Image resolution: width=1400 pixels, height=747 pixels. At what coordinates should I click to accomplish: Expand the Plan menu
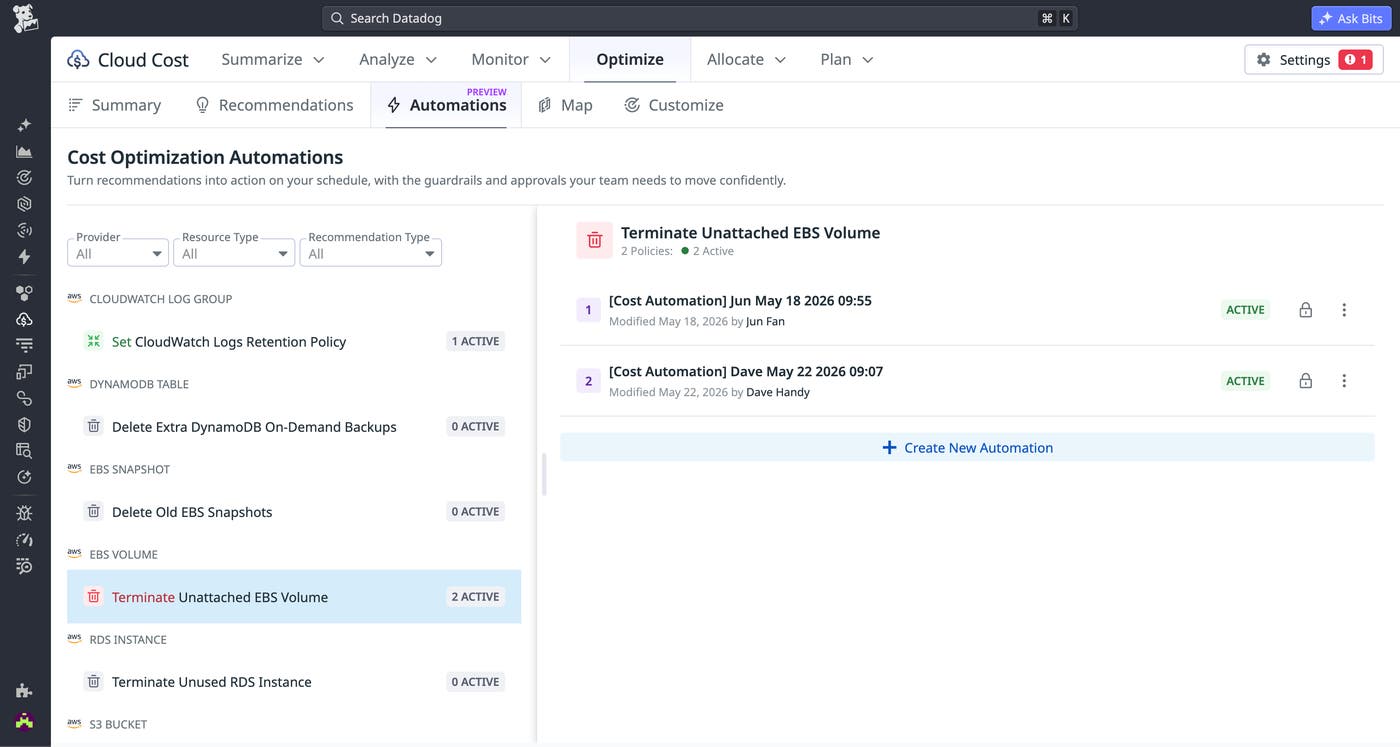847,60
